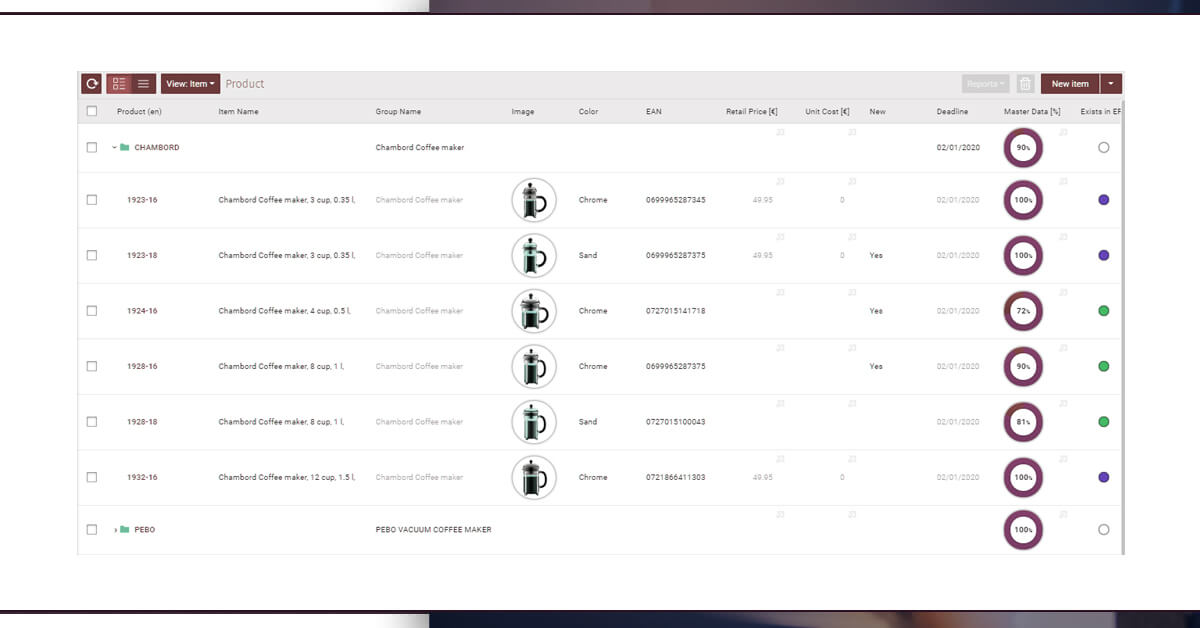Image resolution: width=1200 pixels, height=628 pixels.
Task: Click the purple status dot for 1932-16
Action: coord(1103,477)
